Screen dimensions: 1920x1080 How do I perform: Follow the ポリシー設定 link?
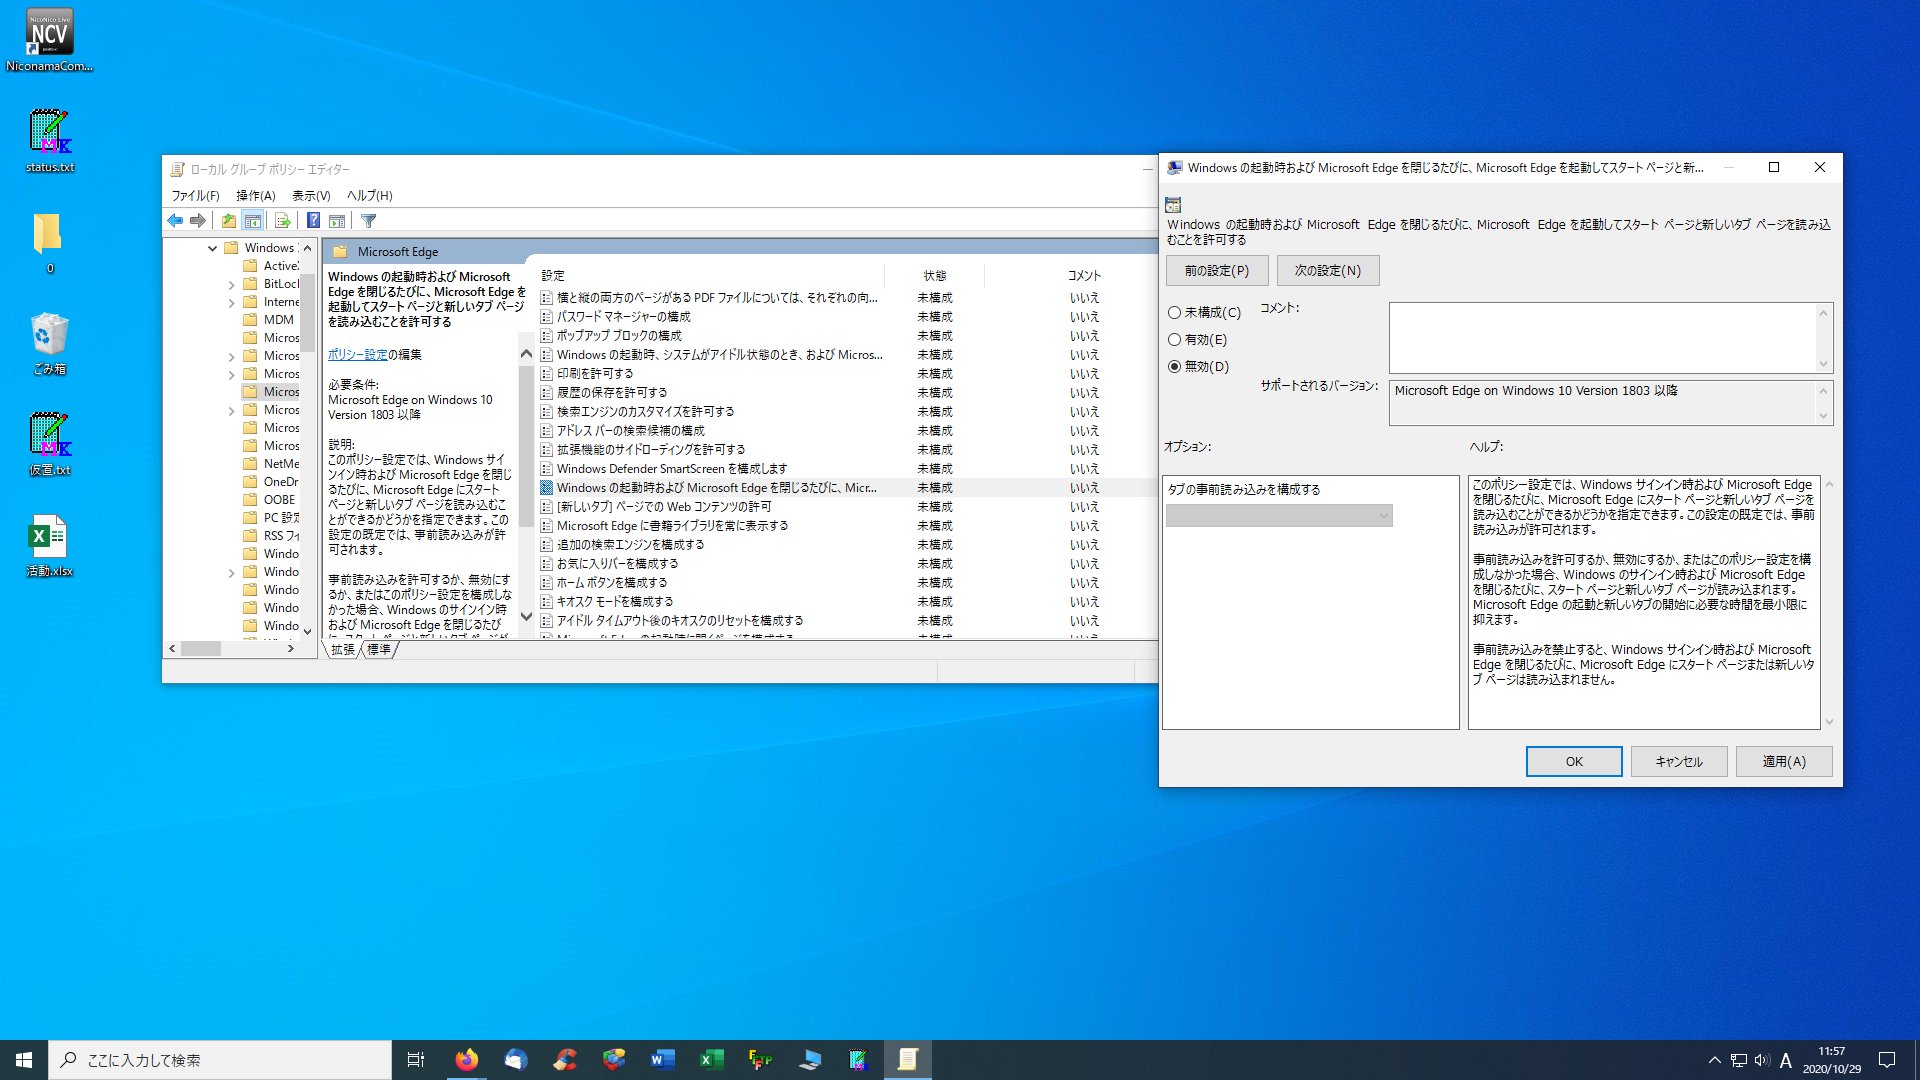(x=357, y=355)
